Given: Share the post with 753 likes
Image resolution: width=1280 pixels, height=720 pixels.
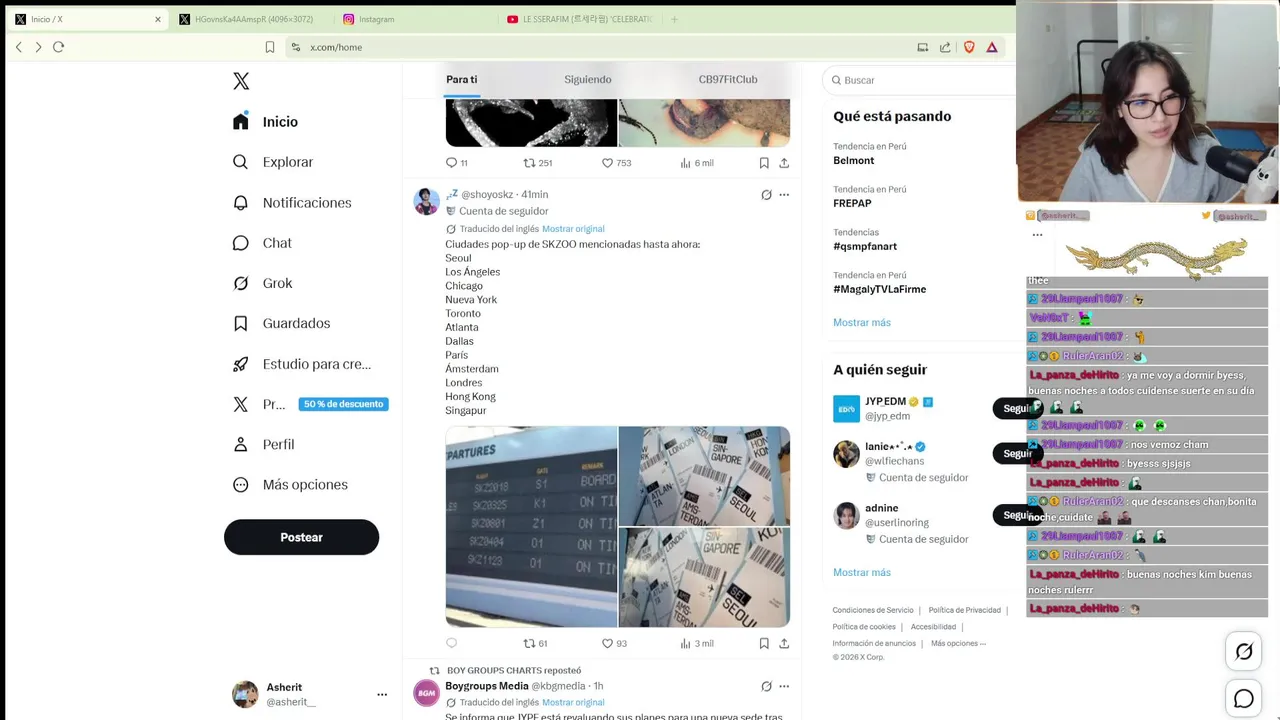Looking at the screenshot, I should coord(784,163).
